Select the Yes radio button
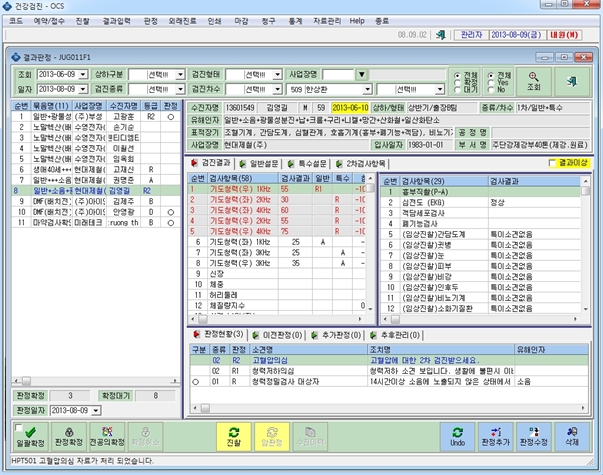This screenshot has width=603, height=475. click(x=491, y=82)
